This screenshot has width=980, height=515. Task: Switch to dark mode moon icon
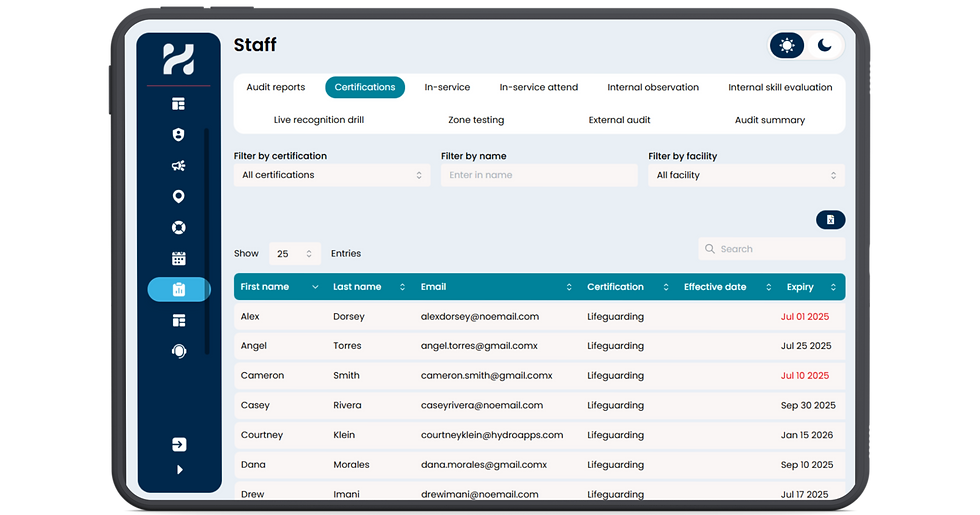pos(824,46)
